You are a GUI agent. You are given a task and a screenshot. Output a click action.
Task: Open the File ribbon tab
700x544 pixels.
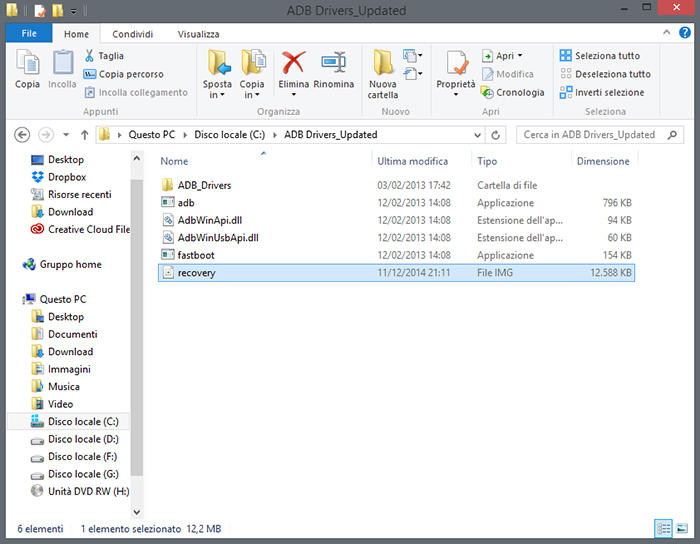pos(29,33)
